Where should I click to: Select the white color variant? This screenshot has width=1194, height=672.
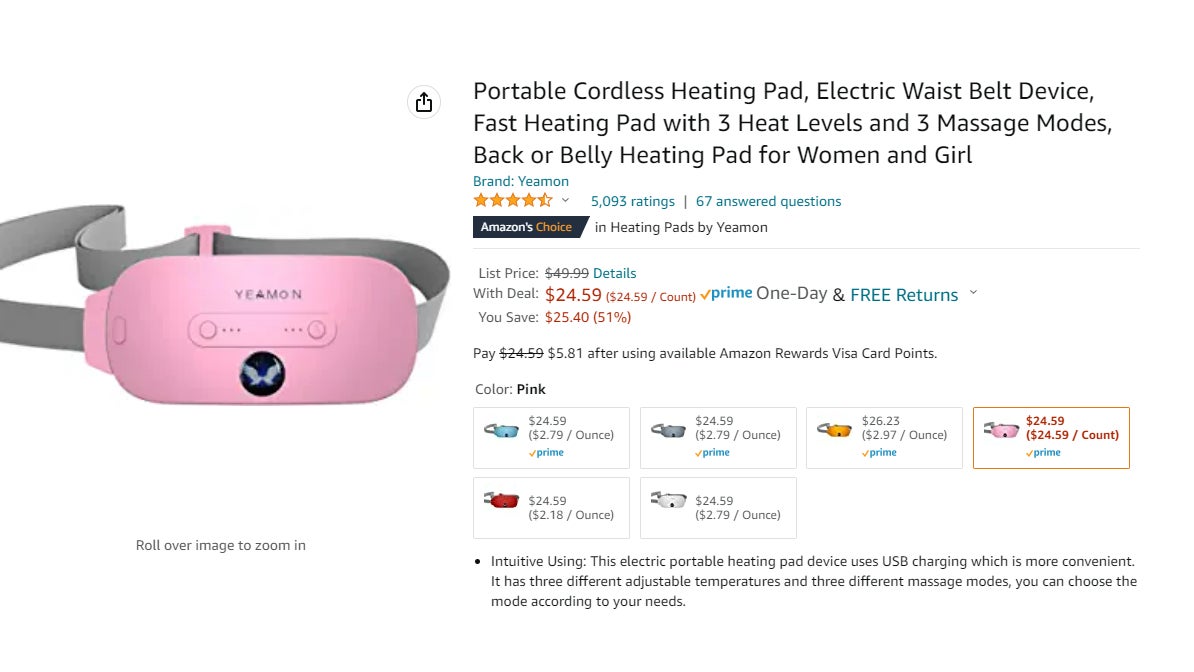pyautogui.click(x=716, y=507)
